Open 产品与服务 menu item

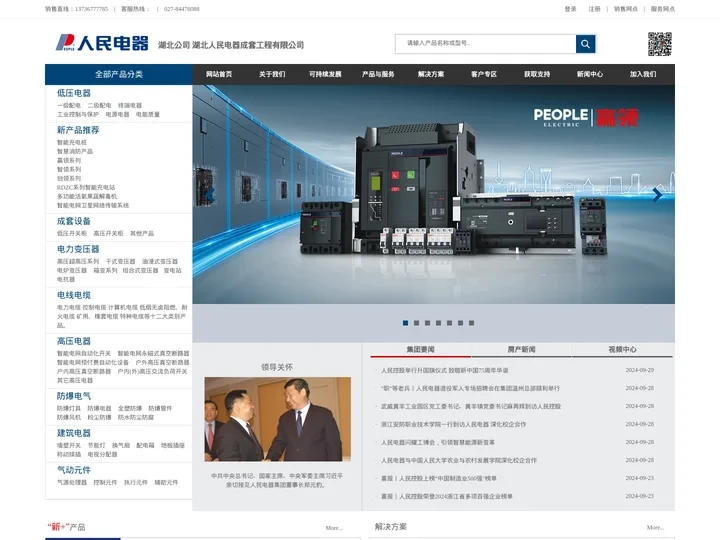[x=378, y=74]
